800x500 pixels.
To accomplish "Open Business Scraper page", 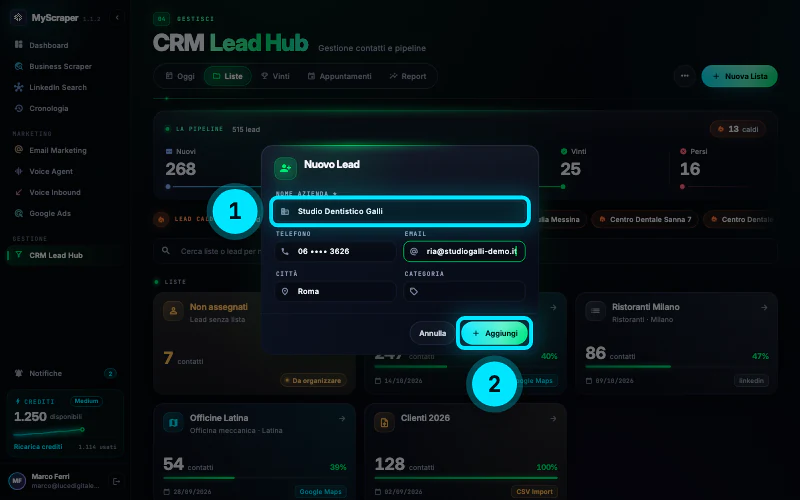I will pyautogui.click(x=60, y=66).
